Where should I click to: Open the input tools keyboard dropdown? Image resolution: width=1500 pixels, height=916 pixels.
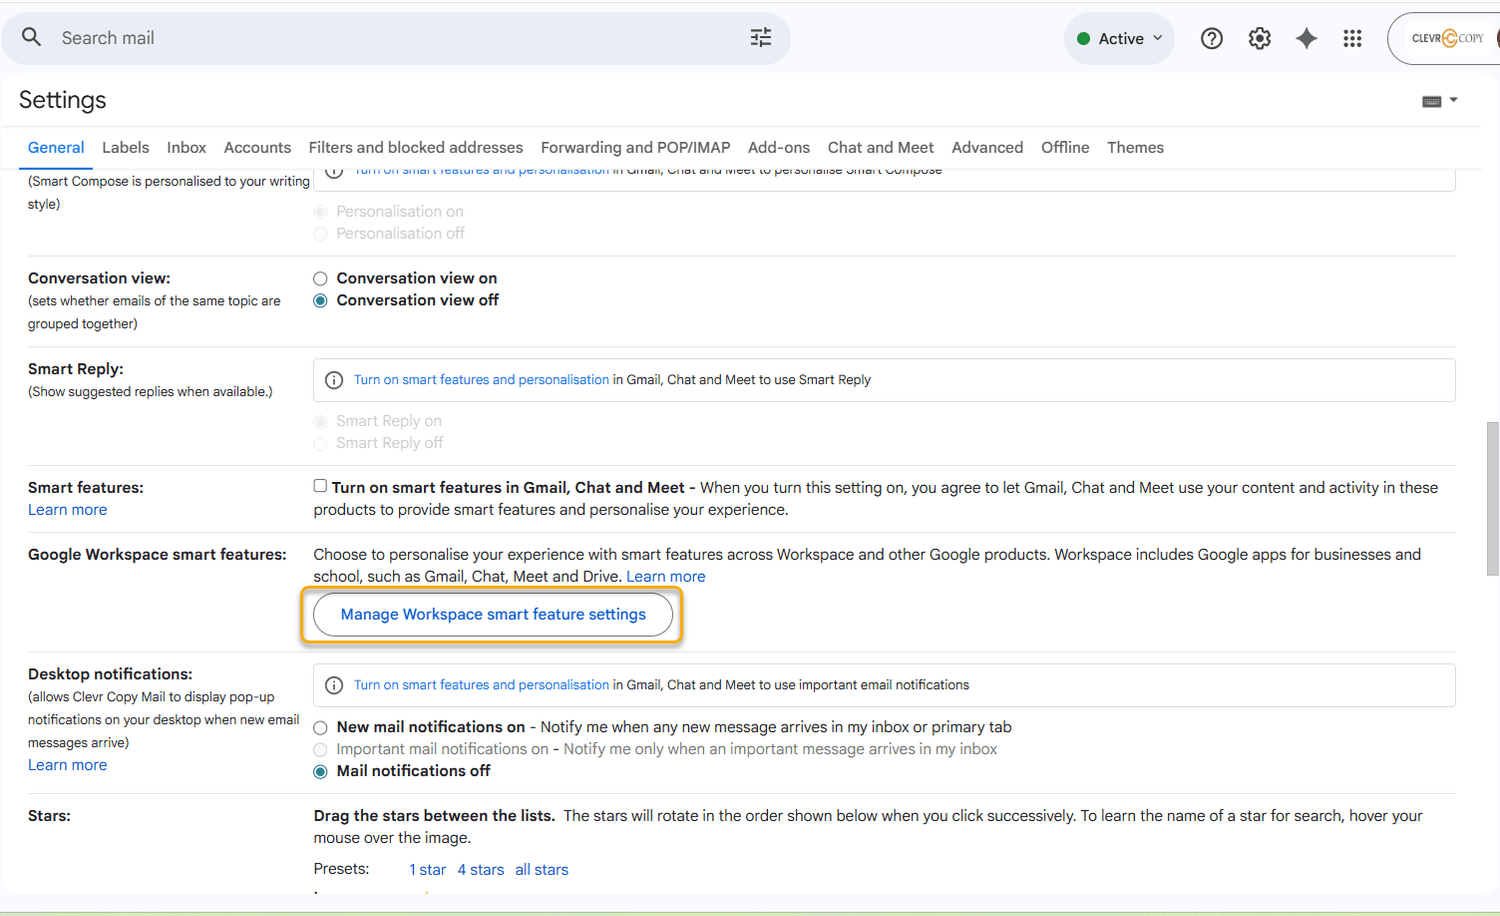click(1439, 101)
